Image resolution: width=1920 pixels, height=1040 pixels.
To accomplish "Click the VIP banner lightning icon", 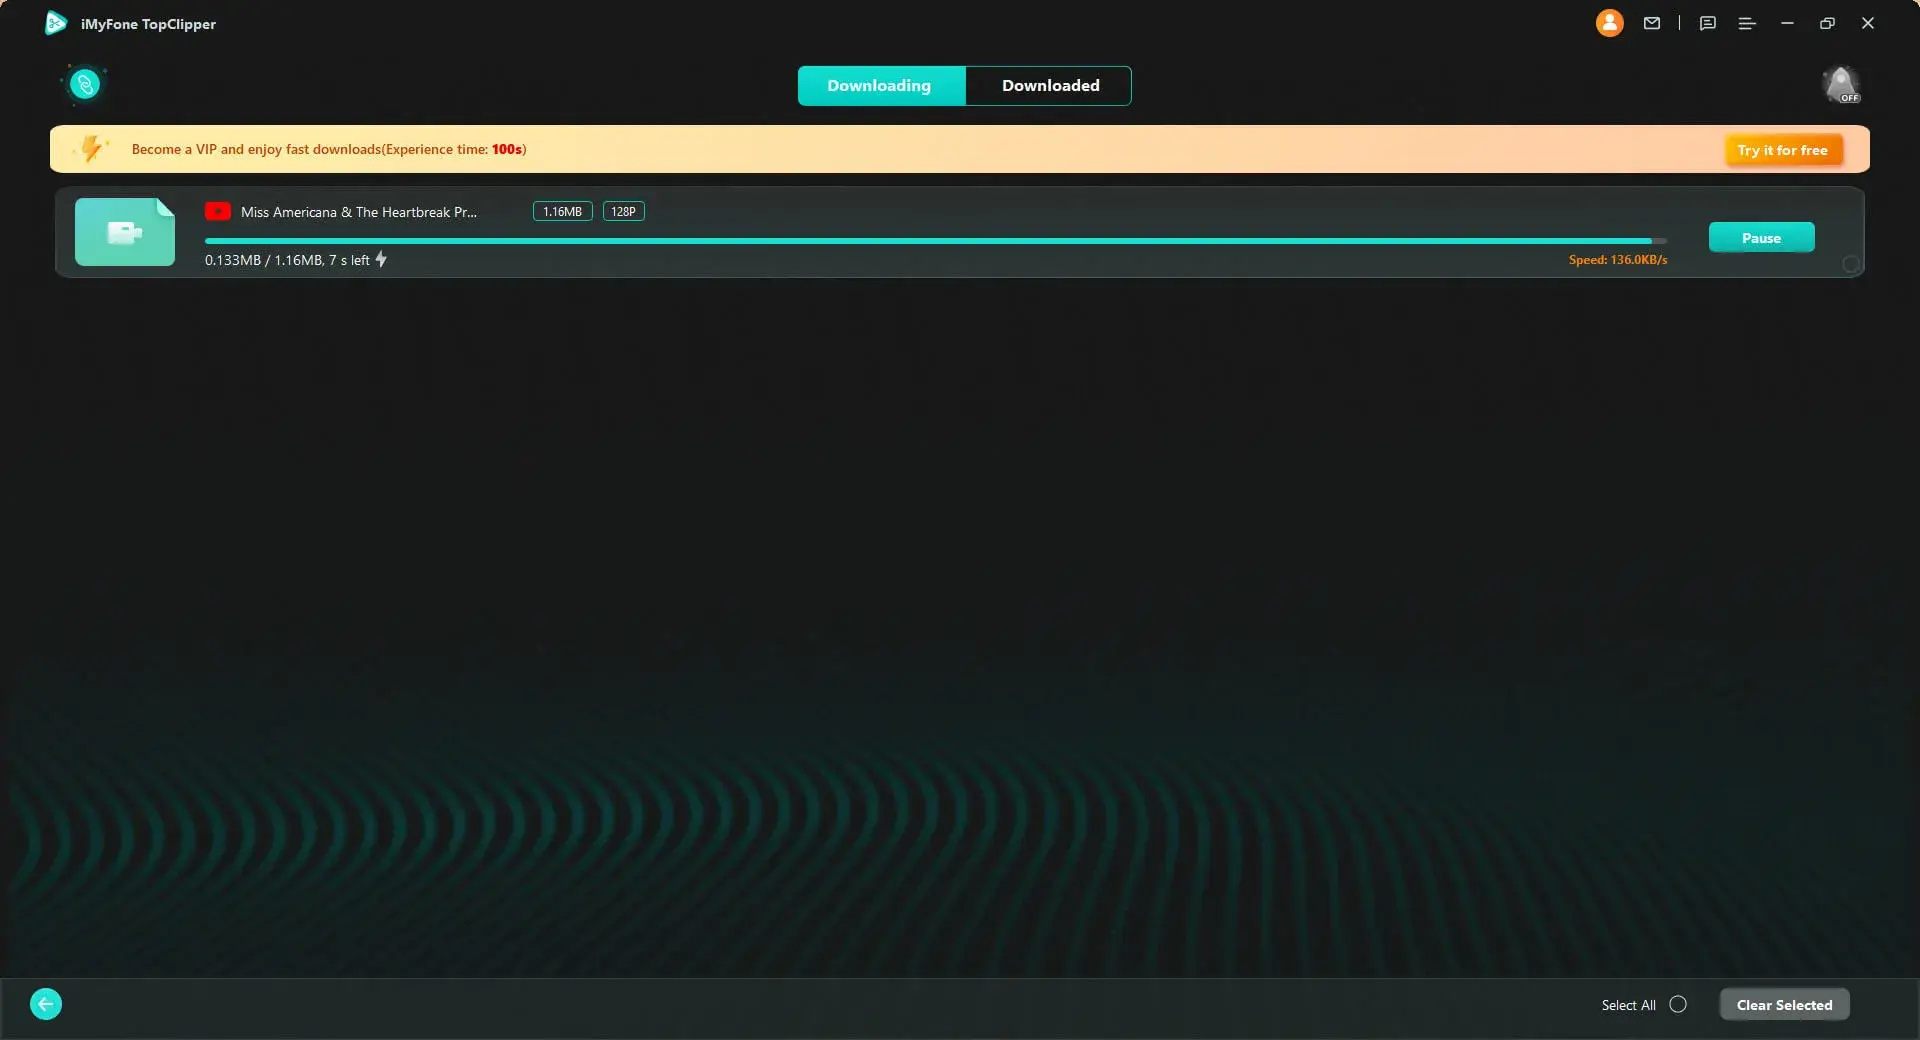I will pyautogui.click(x=92, y=149).
